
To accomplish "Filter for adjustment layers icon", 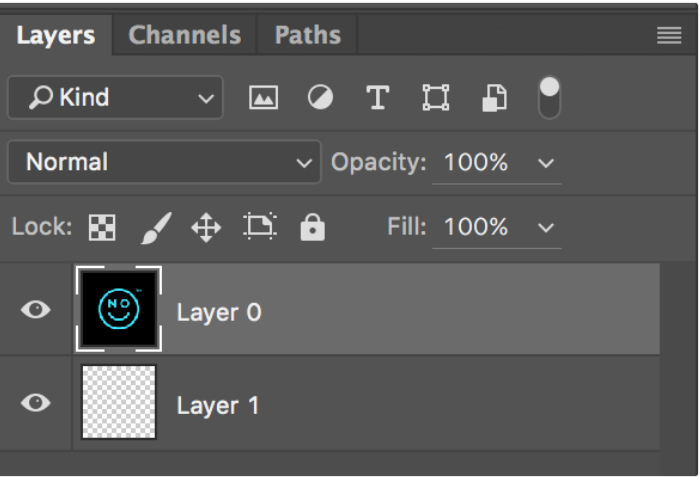I will (320, 98).
